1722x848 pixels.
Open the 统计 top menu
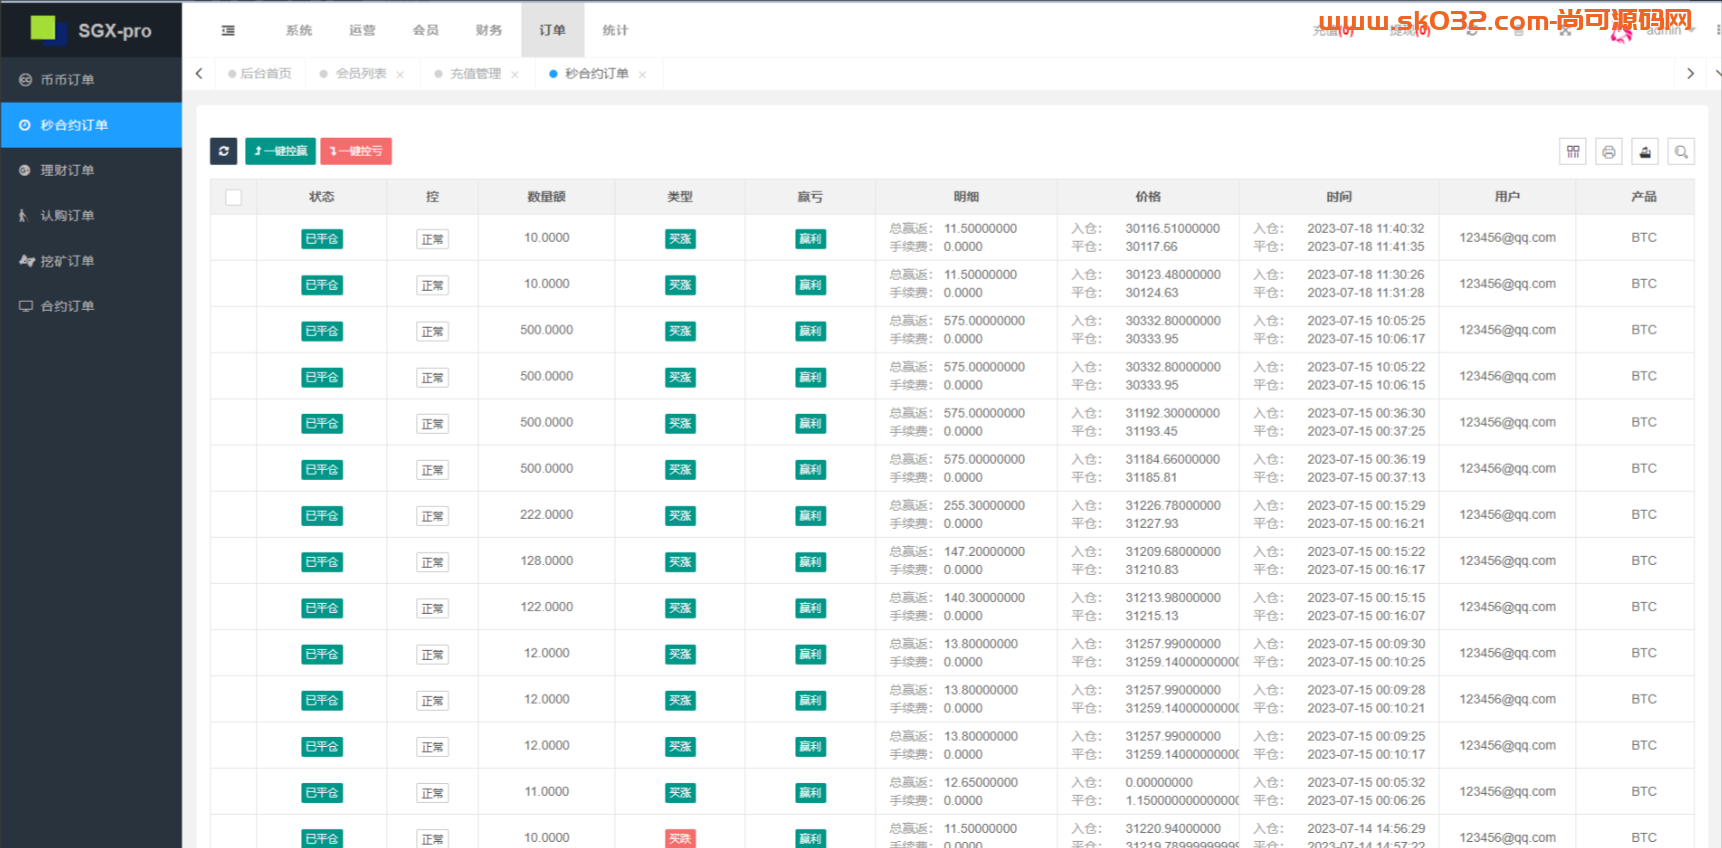(616, 30)
